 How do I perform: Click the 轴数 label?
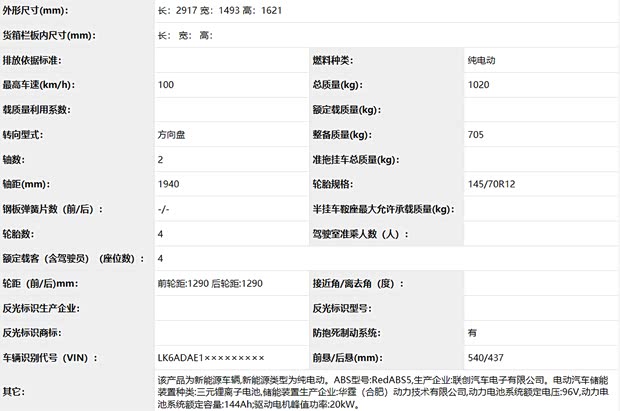pos(13,160)
